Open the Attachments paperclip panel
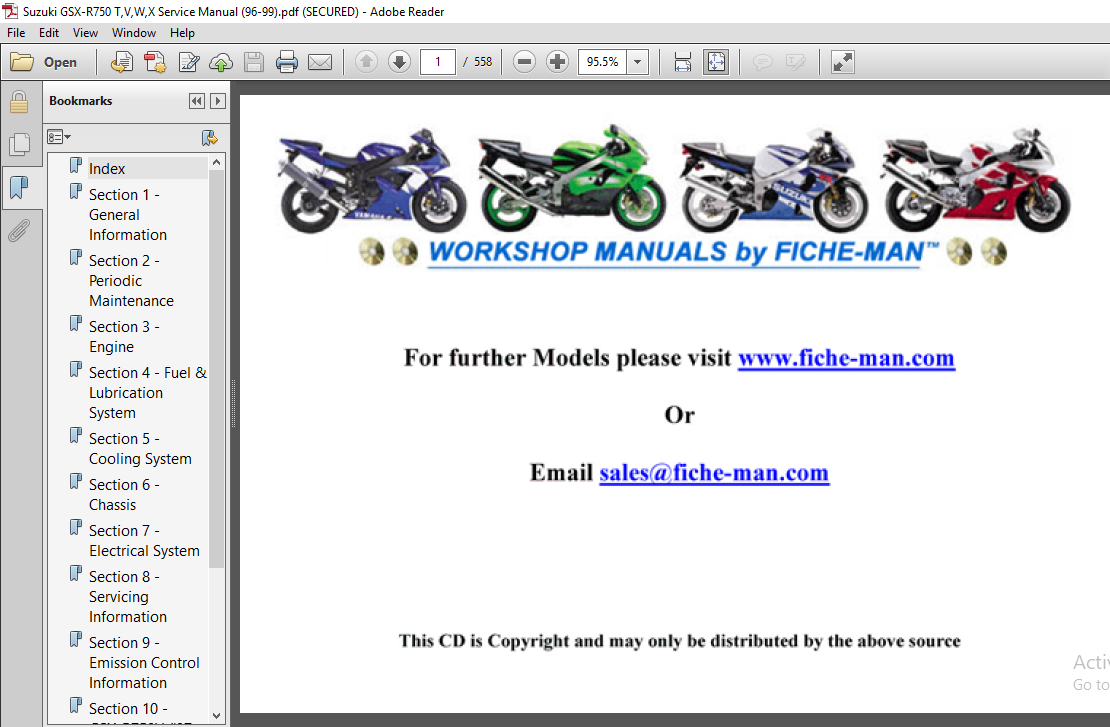The width and height of the screenshot is (1110, 727). pos(19,231)
